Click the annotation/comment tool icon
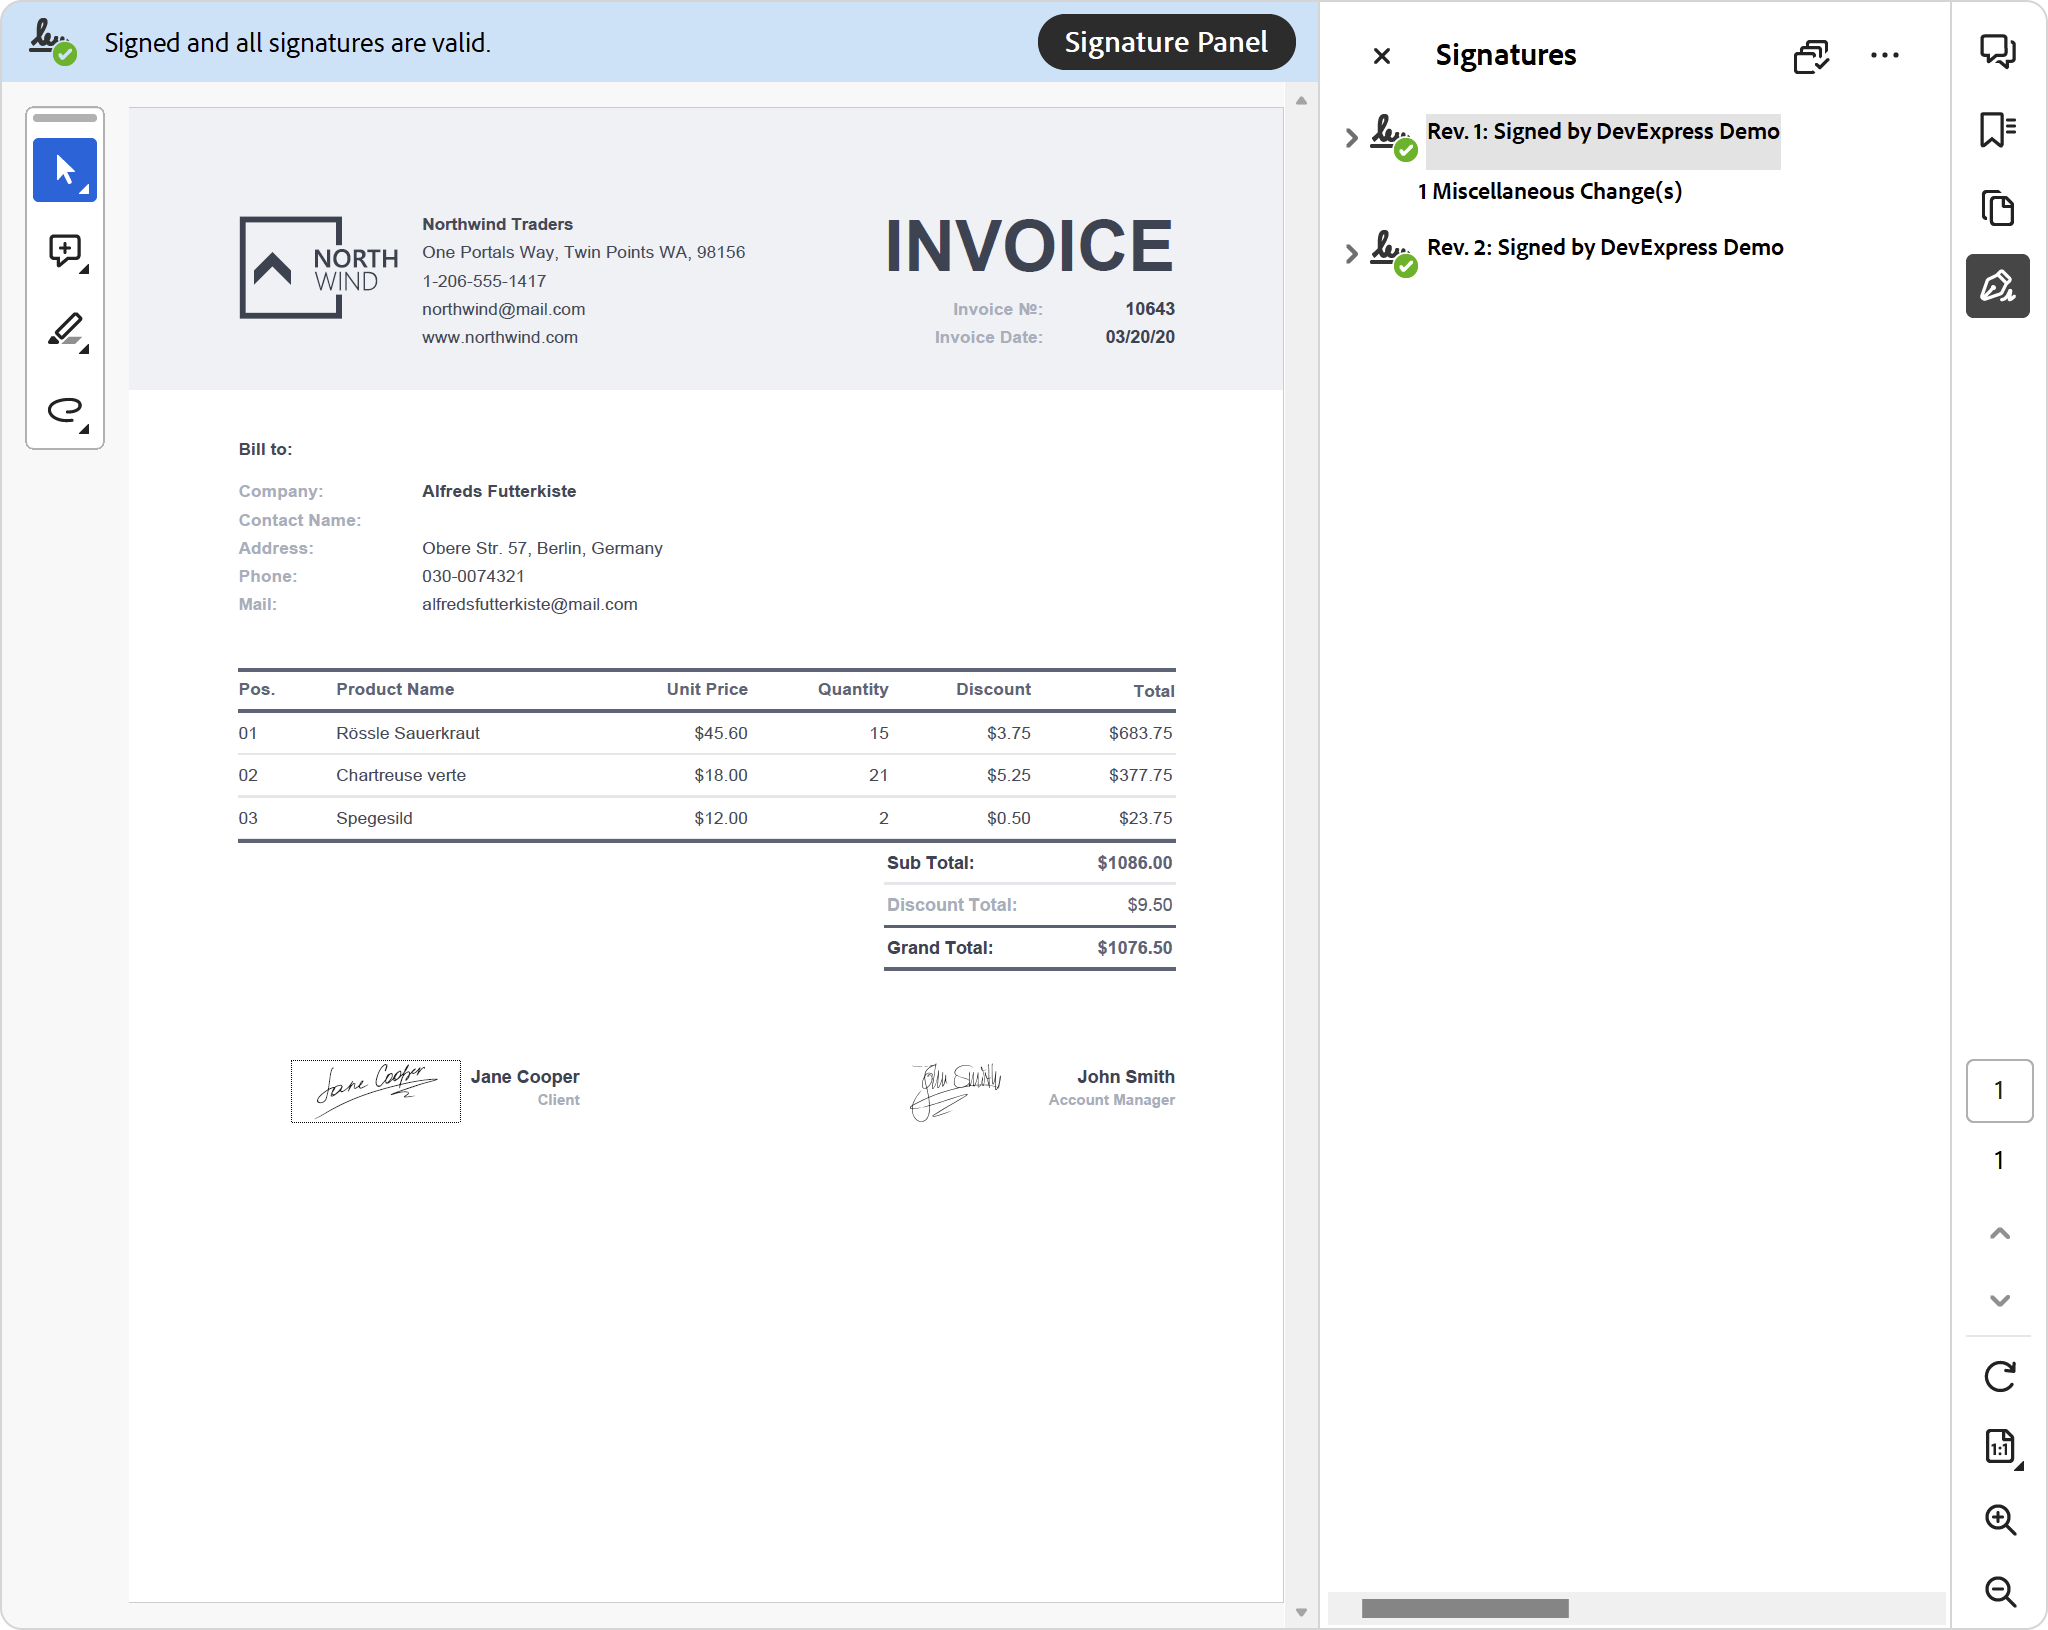The width and height of the screenshot is (2048, 1630). coord(65,251)
